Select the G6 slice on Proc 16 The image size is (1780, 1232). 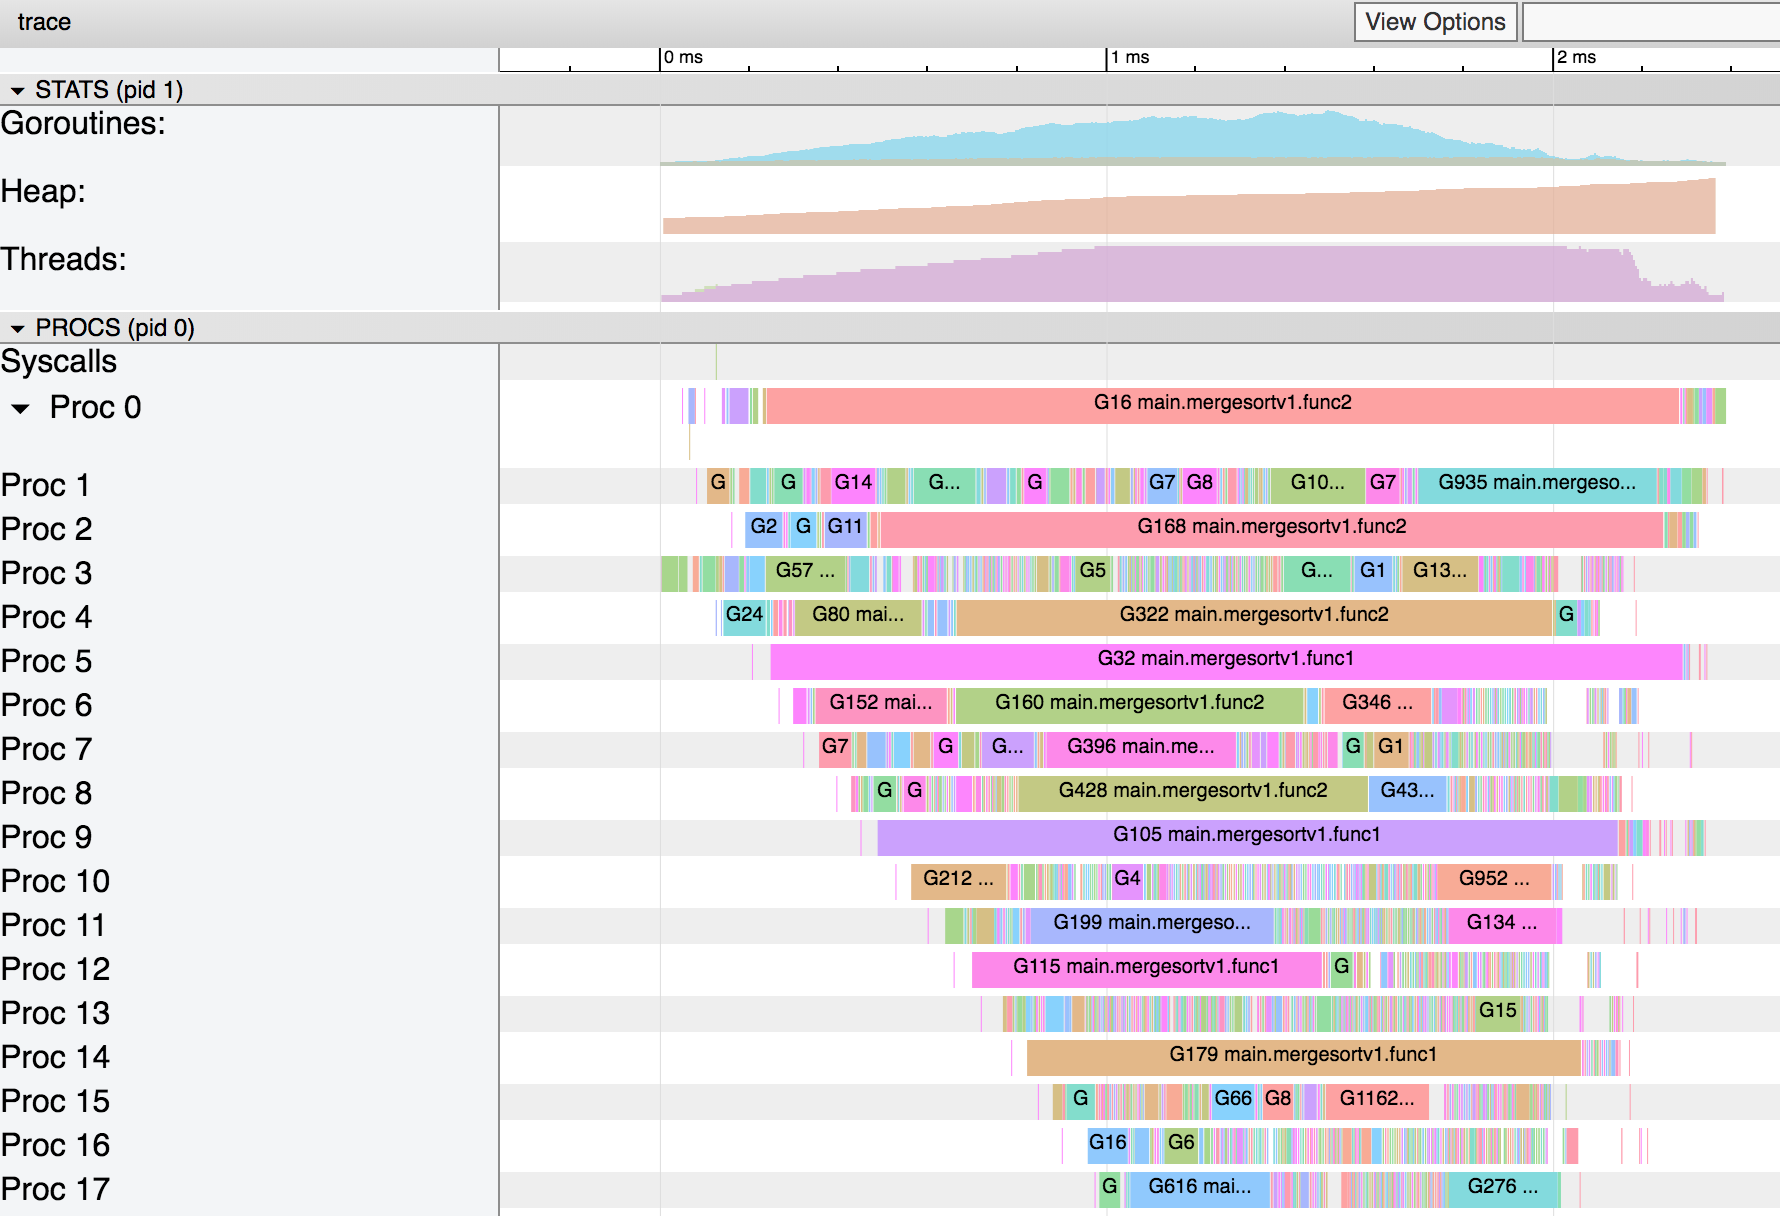tap(1181, 1145)
